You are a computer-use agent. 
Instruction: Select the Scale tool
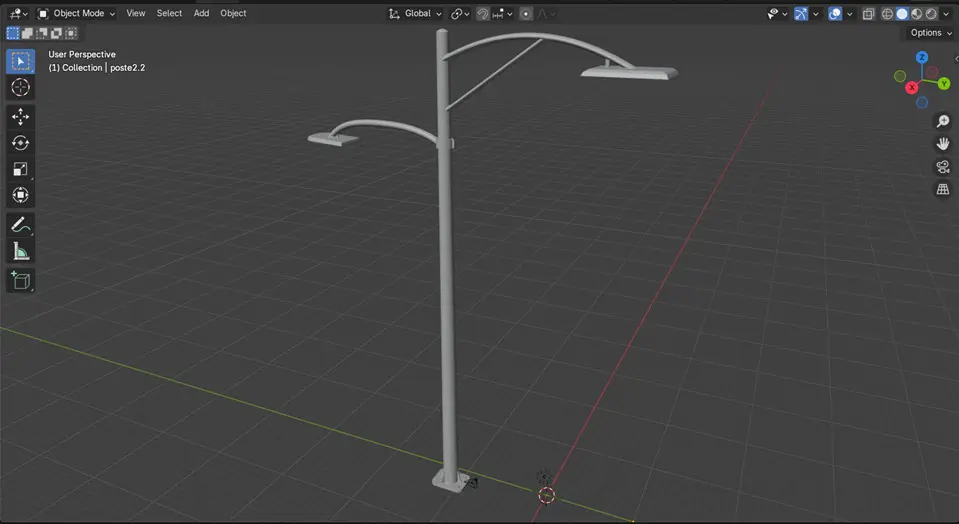click(x=20, y=169)
